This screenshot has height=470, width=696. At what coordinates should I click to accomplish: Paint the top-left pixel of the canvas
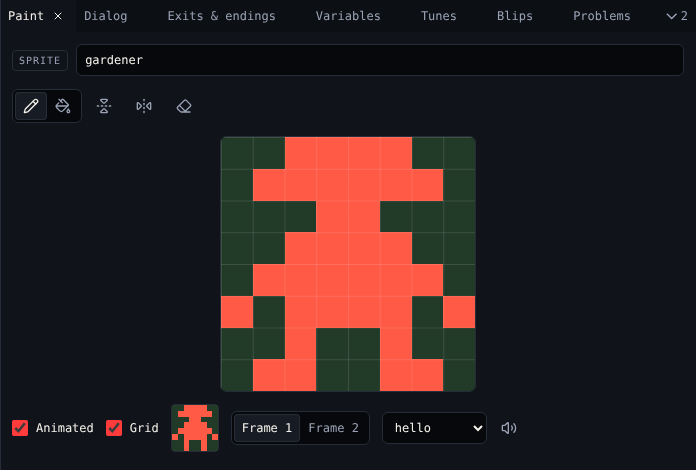click(237, 153)
